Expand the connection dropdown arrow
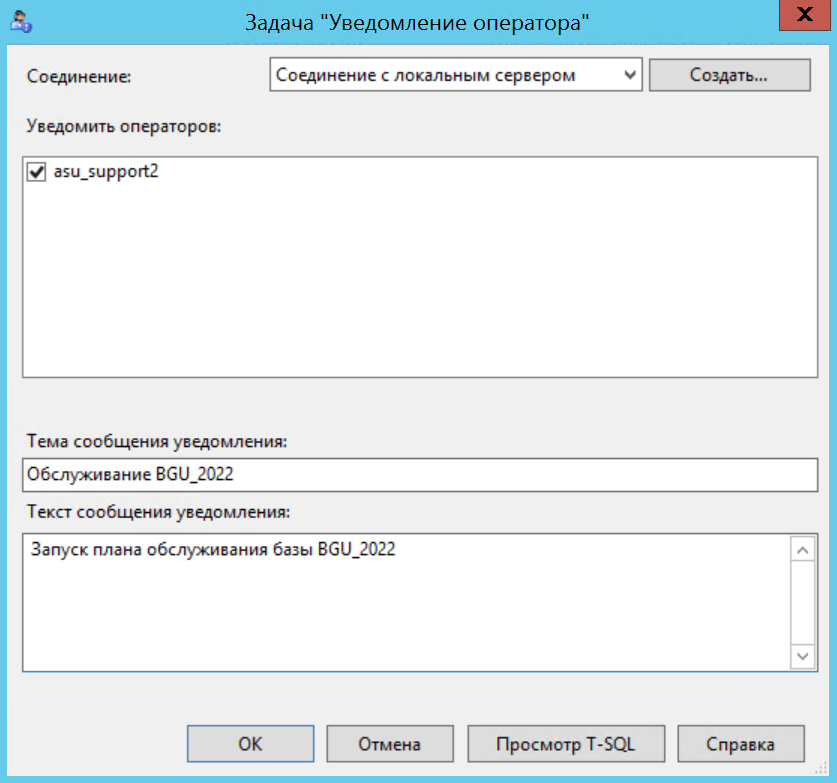Viewport: 837px width, 783px height. click(629, 75)
